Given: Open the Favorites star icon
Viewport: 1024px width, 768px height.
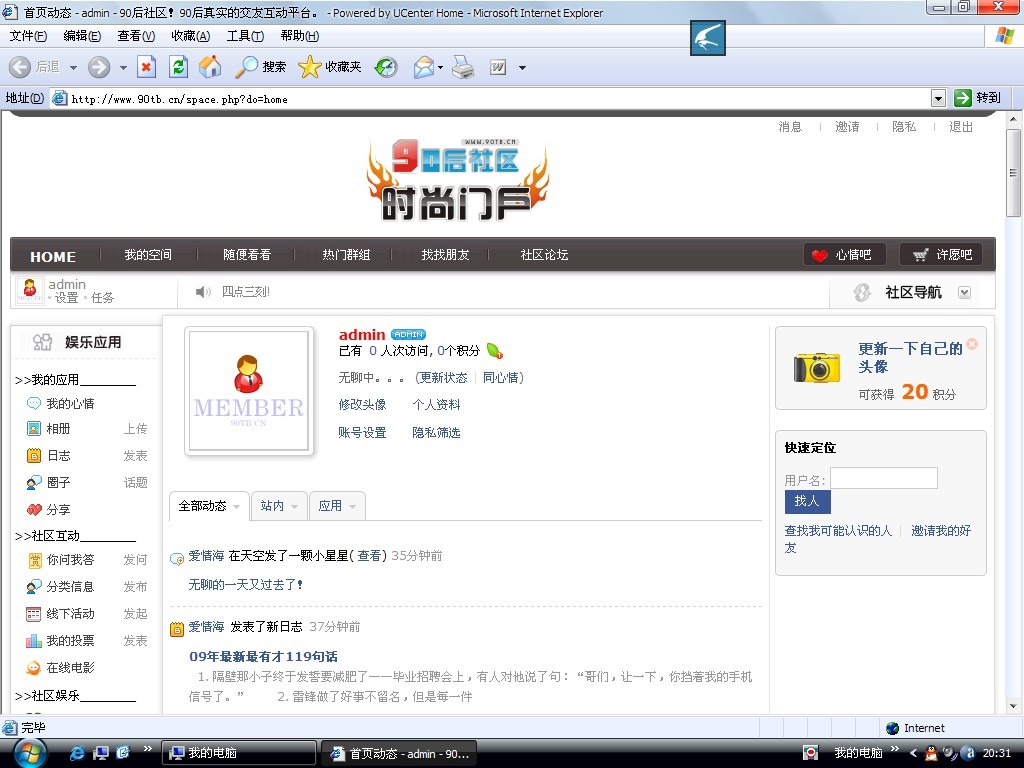Looking at the screenshot, I should (x=310, y=67).
